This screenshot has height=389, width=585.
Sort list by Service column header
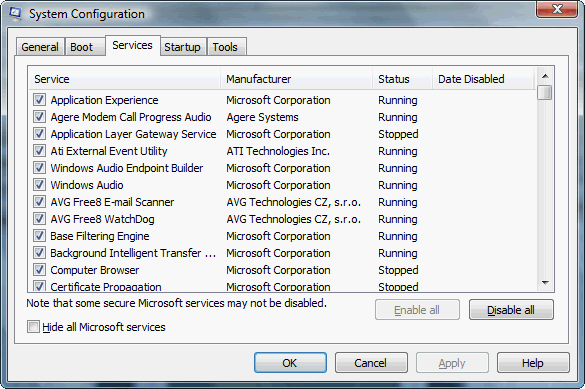pos(124,79)
